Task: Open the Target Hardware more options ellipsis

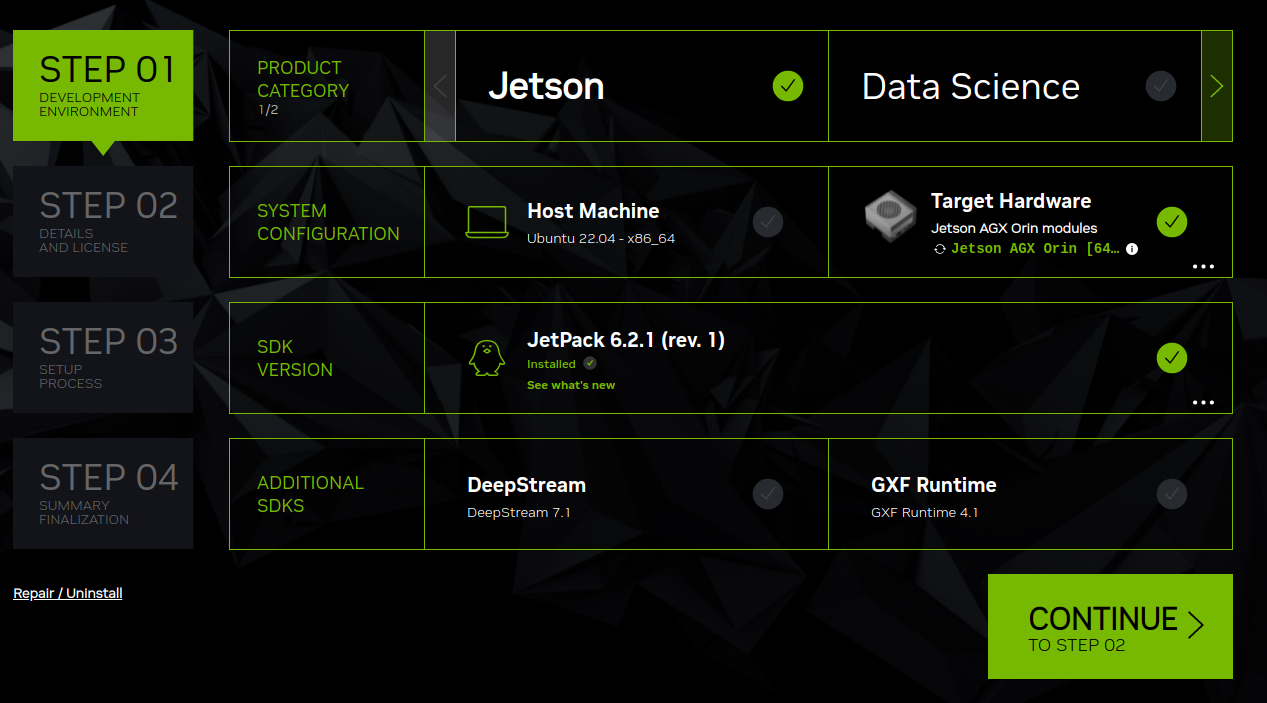Action: coord(1203,267)
